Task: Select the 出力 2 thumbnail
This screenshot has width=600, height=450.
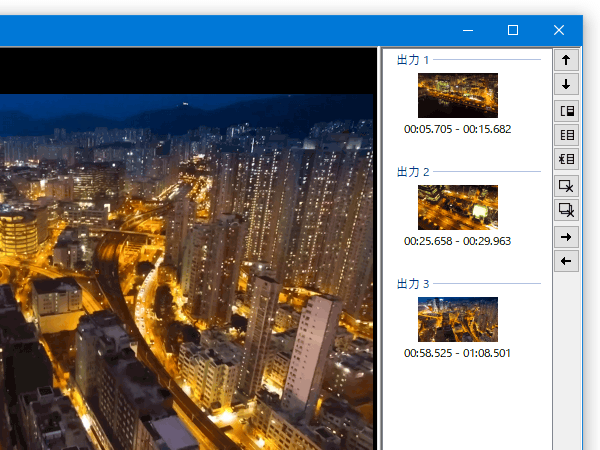Action: point(458,207)
